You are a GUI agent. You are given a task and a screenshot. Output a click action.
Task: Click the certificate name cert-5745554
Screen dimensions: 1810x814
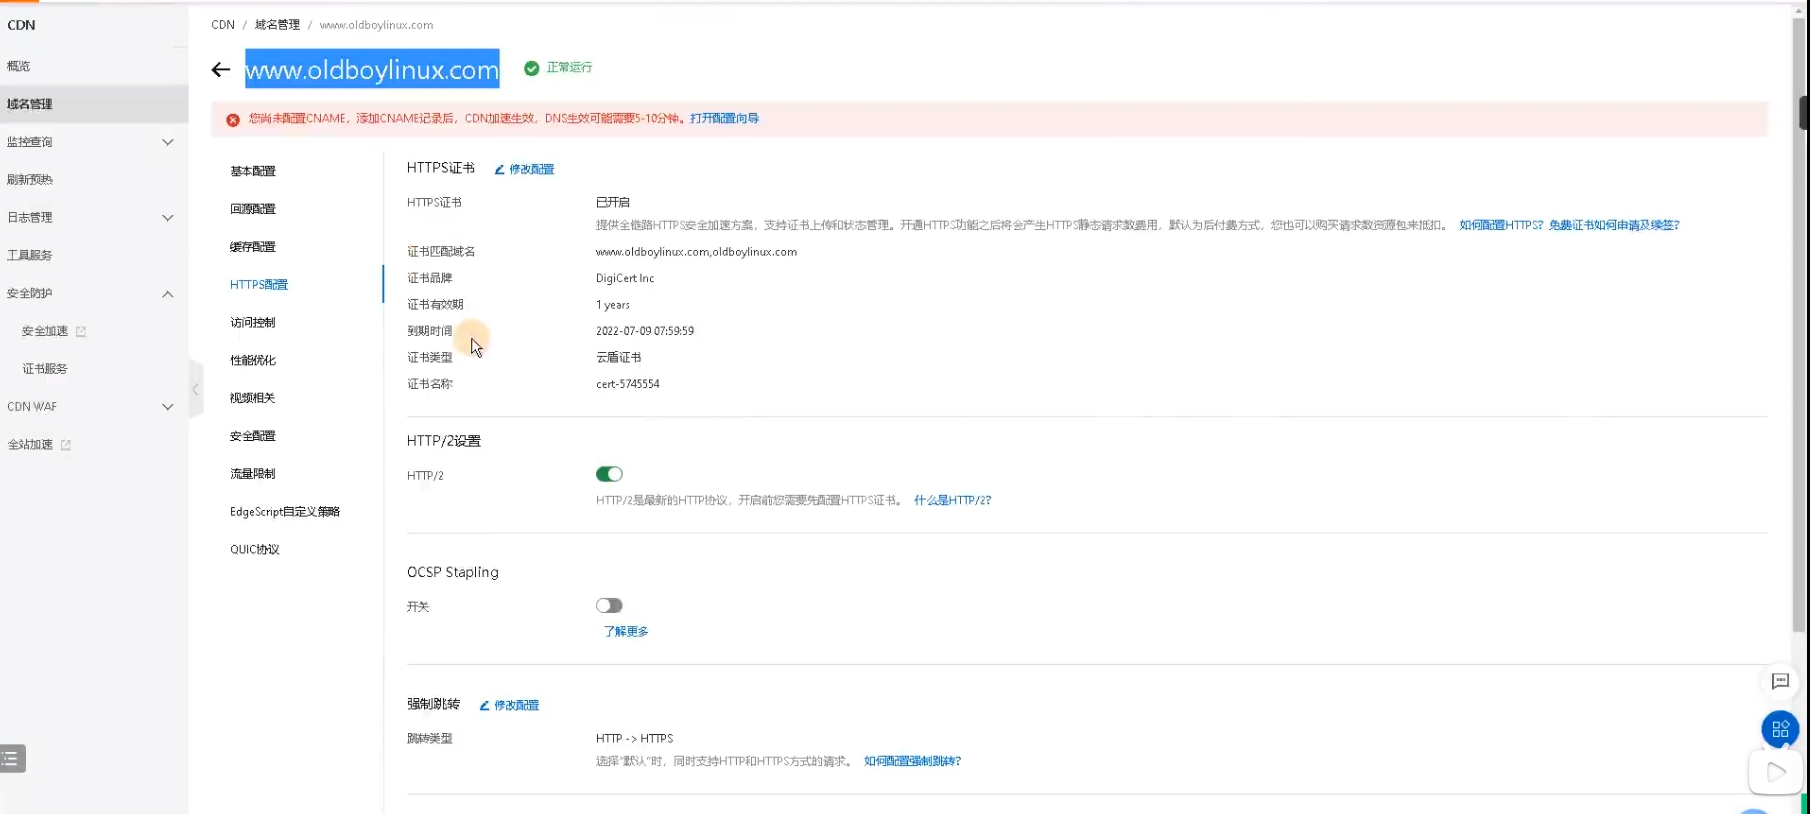coord(628,384)
